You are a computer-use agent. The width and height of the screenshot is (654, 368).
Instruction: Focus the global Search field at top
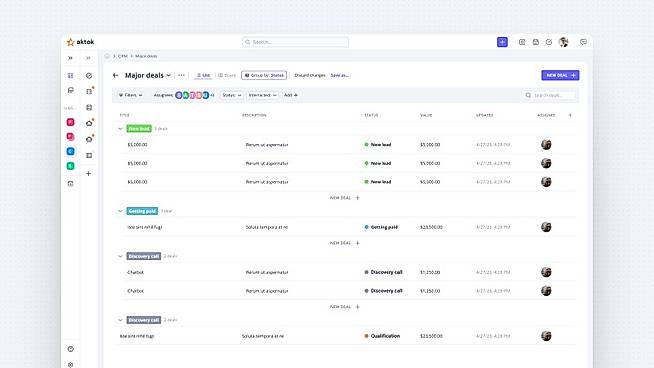coord(295,42)
